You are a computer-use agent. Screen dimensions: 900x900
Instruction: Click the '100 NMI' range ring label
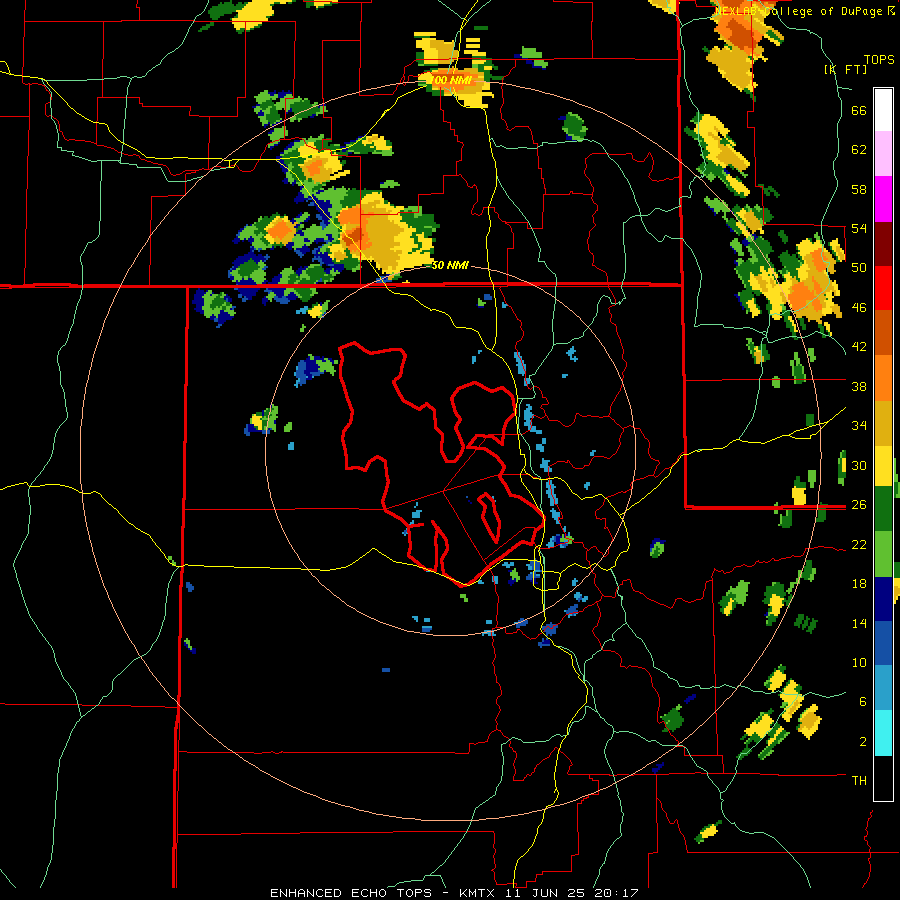(x=453, y=80)
